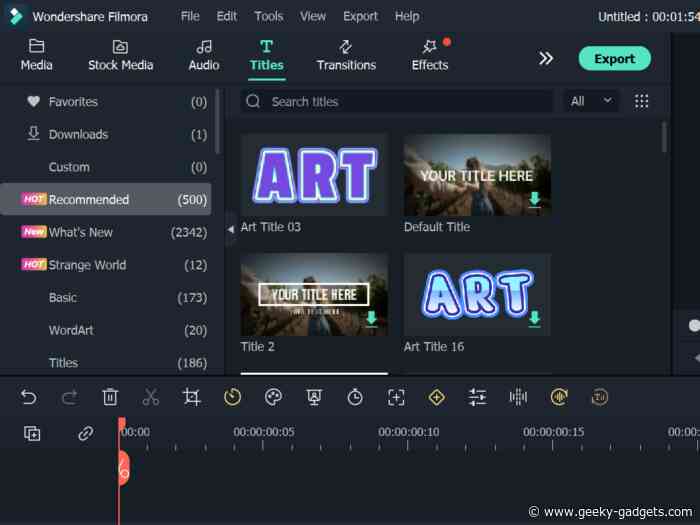Image resolution: width=700 pixels, height=525 pixels.
Task: Expand more tabs with double chevron
Action: 546,58
